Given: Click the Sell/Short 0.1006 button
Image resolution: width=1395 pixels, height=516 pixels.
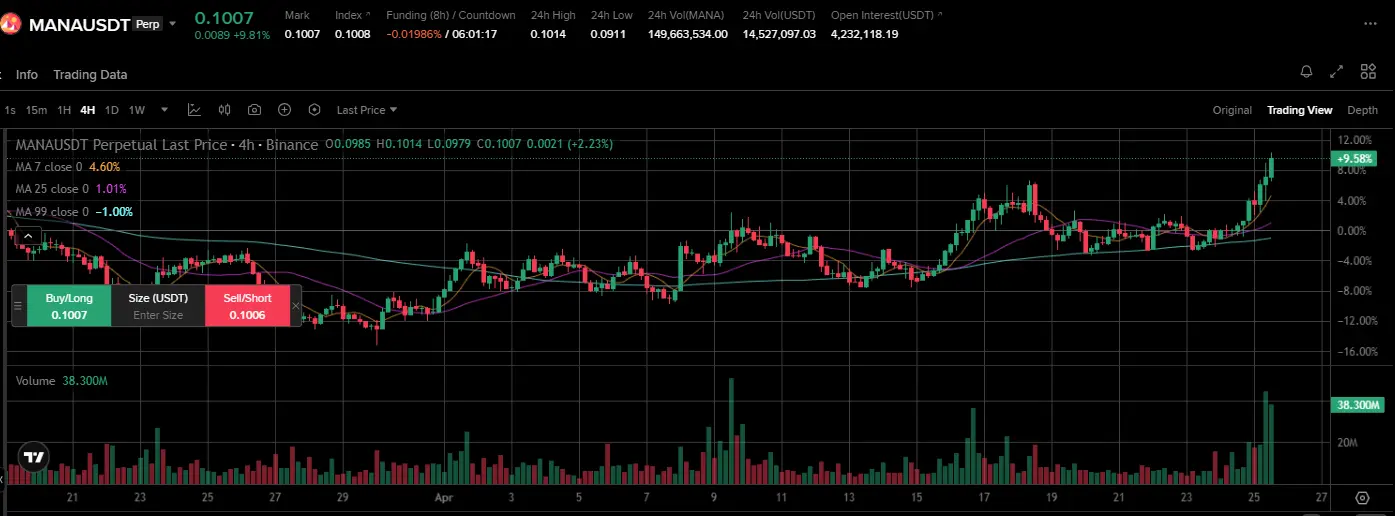Looking at the screenshot, I should tap(247, 306).
